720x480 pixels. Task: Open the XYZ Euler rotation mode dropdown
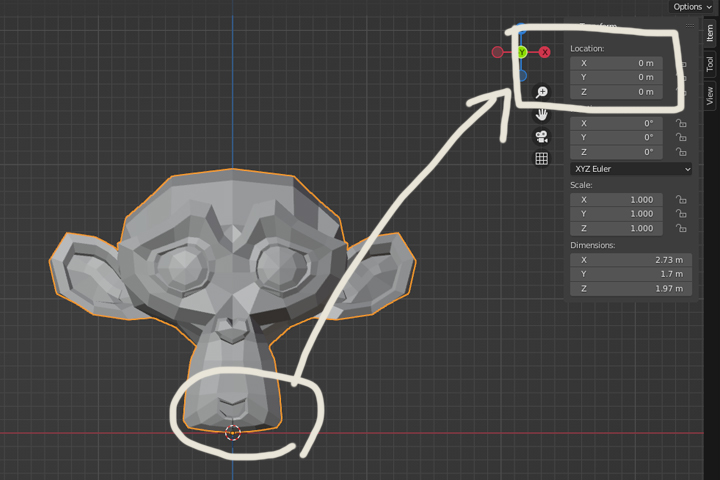(631, 169)
